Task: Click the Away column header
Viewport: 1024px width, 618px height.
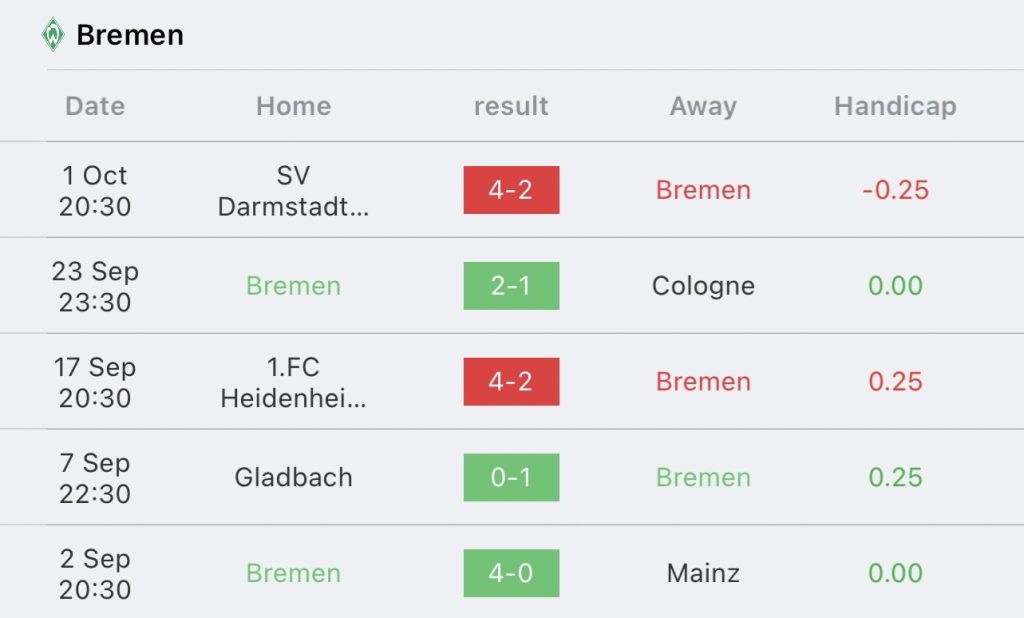Action: 703,106
